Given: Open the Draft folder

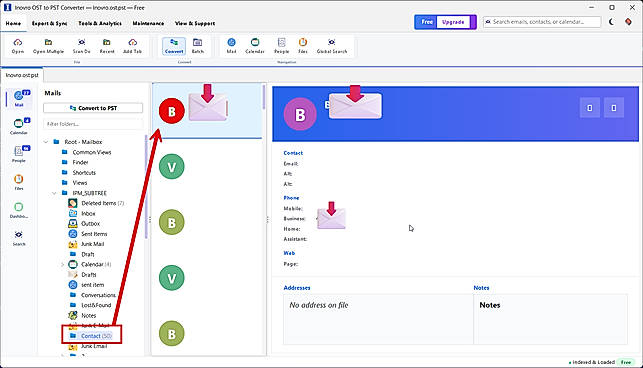Looking at the screenshot, I should click(88, 254).
